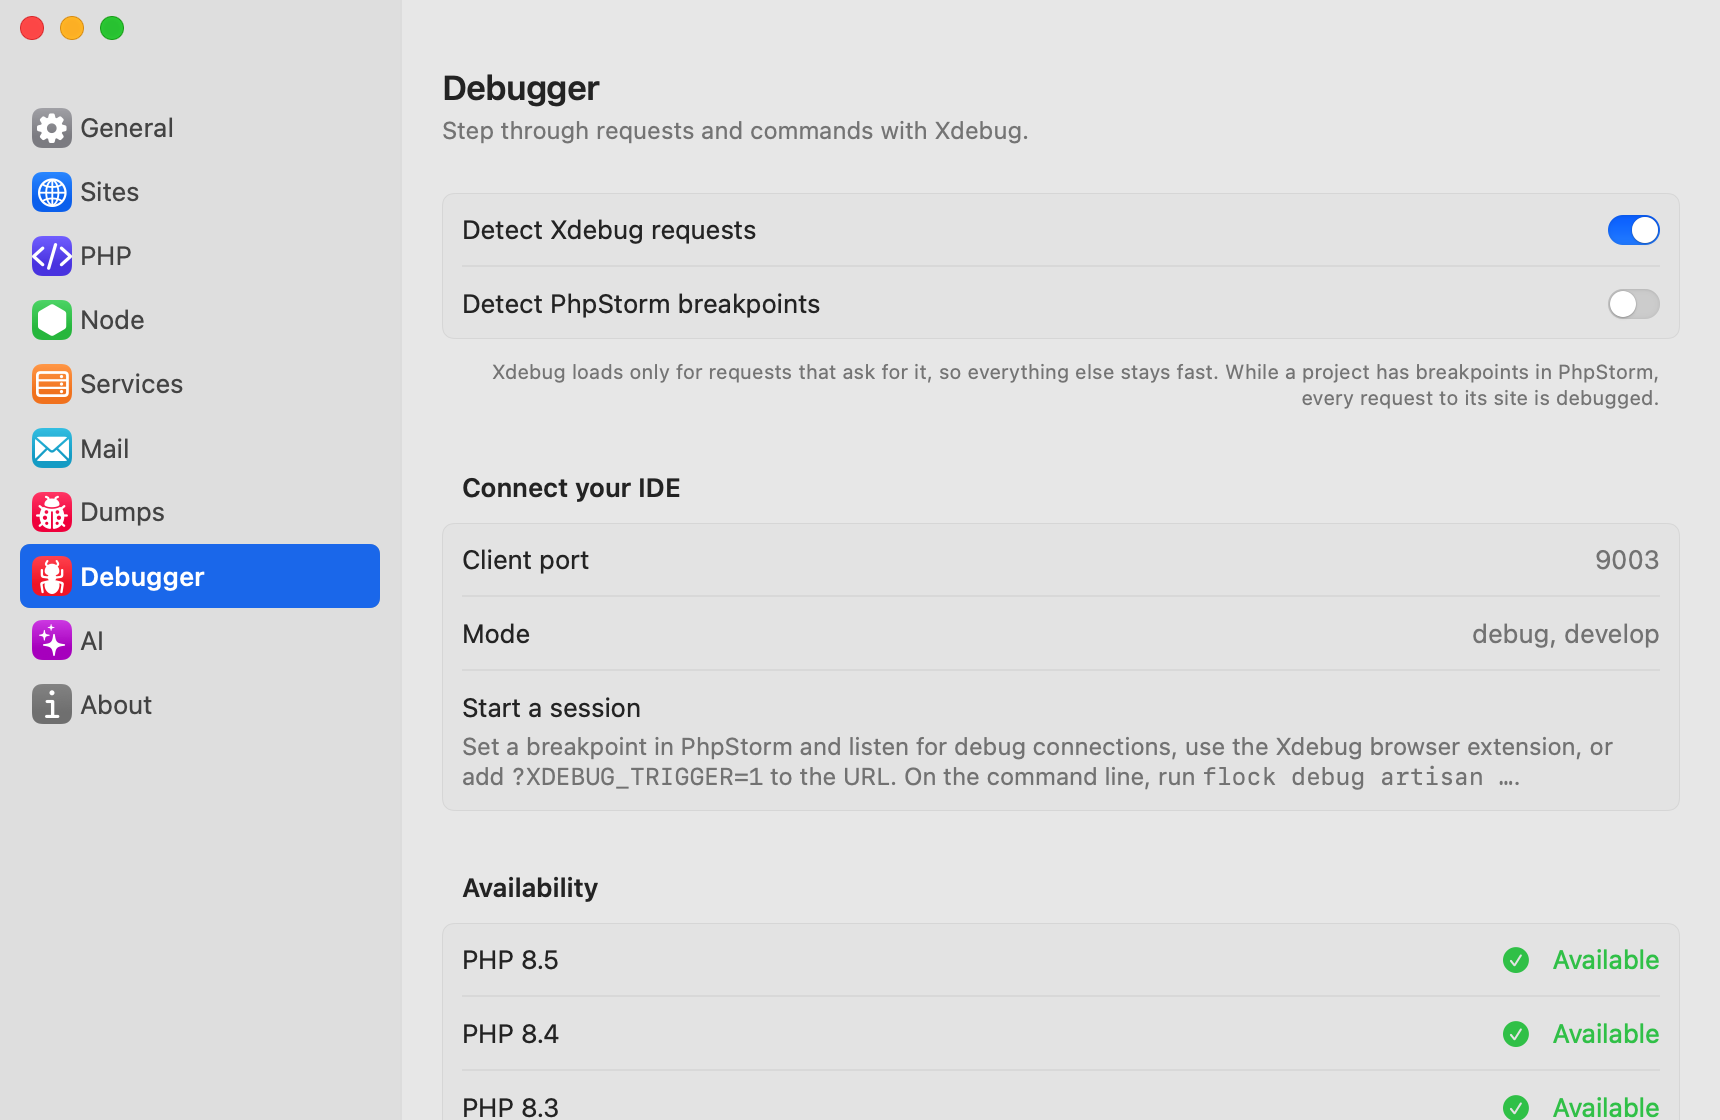Click the Connect your IDE heading
The height and width of the screenshot is (1120, 1720).
(571, 488)
